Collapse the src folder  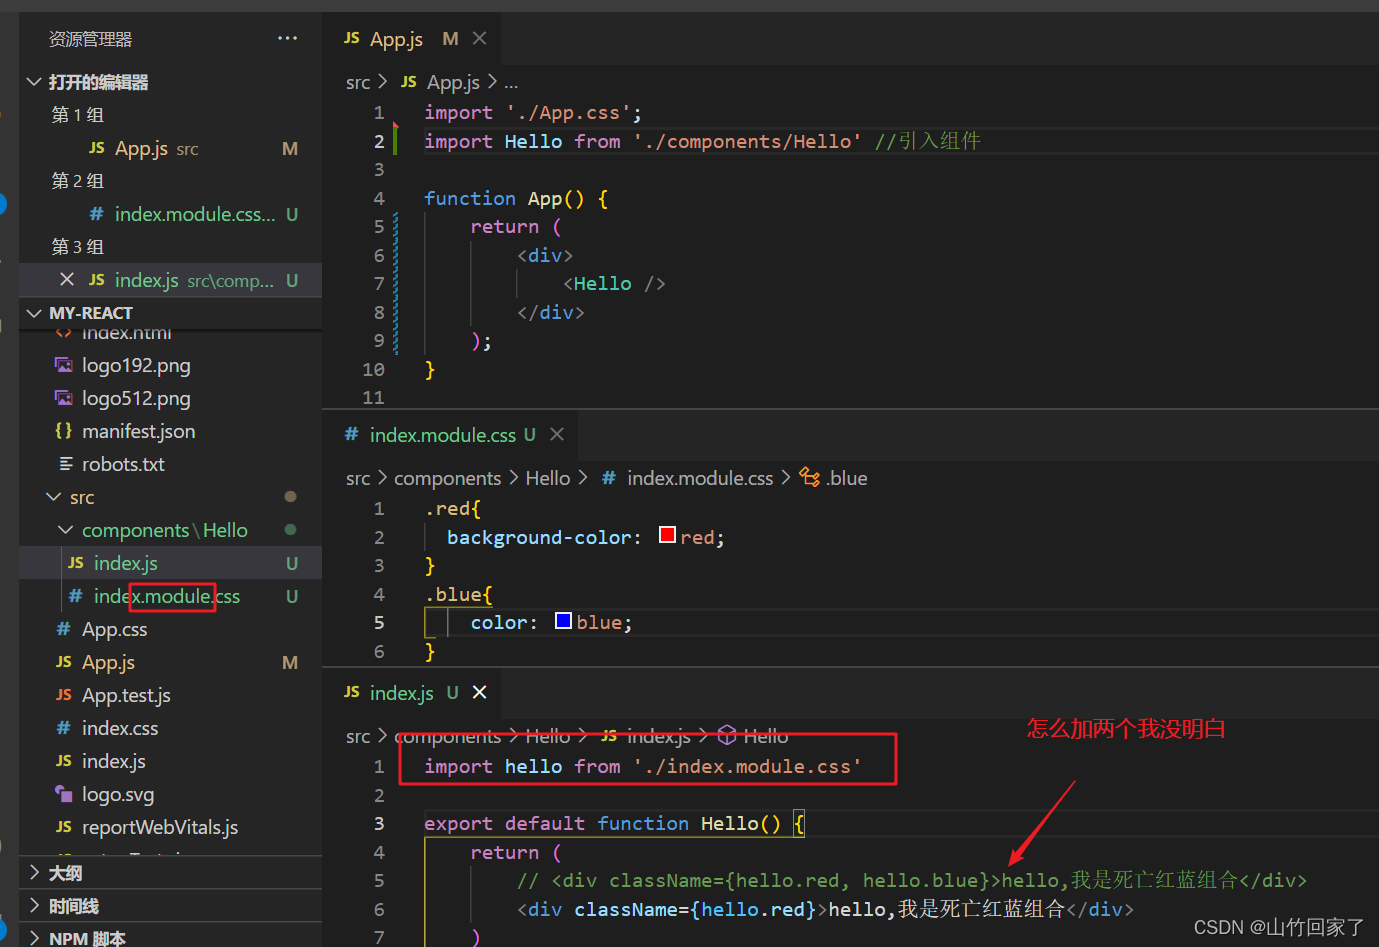(53, 497)
